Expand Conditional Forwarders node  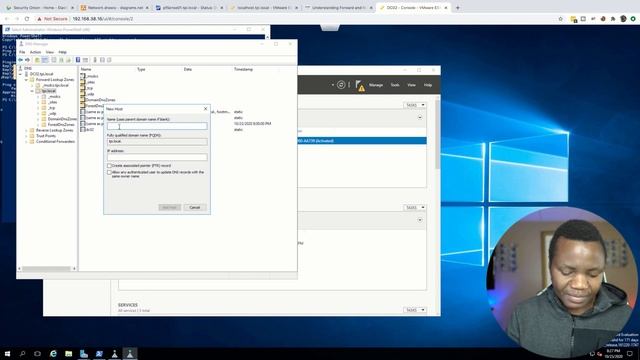click(27, 142)
